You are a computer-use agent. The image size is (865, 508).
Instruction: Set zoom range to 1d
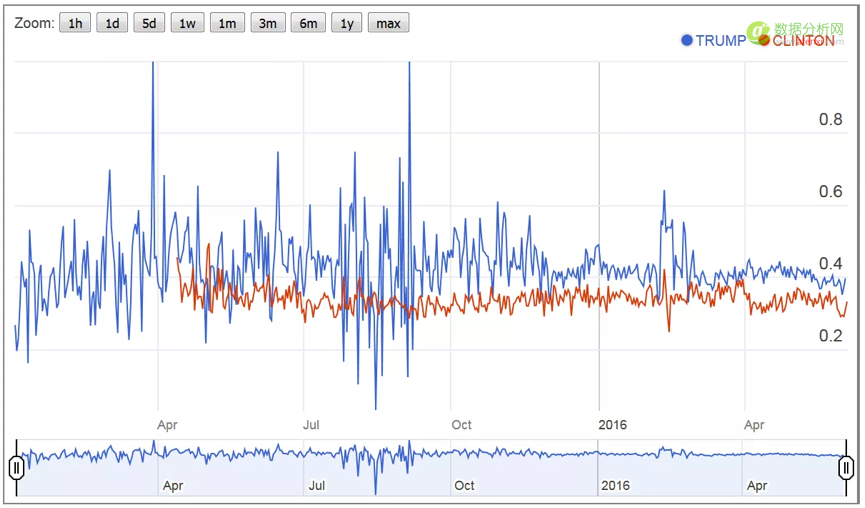[112, 23]
